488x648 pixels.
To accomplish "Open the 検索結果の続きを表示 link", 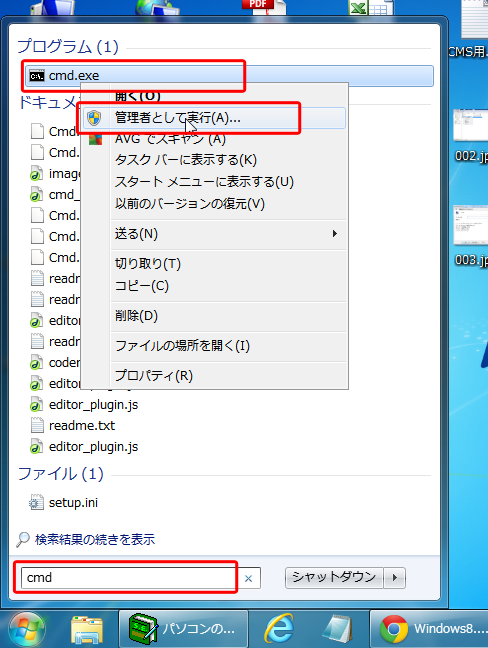I will pyautogui.click(x=95, y=539).
